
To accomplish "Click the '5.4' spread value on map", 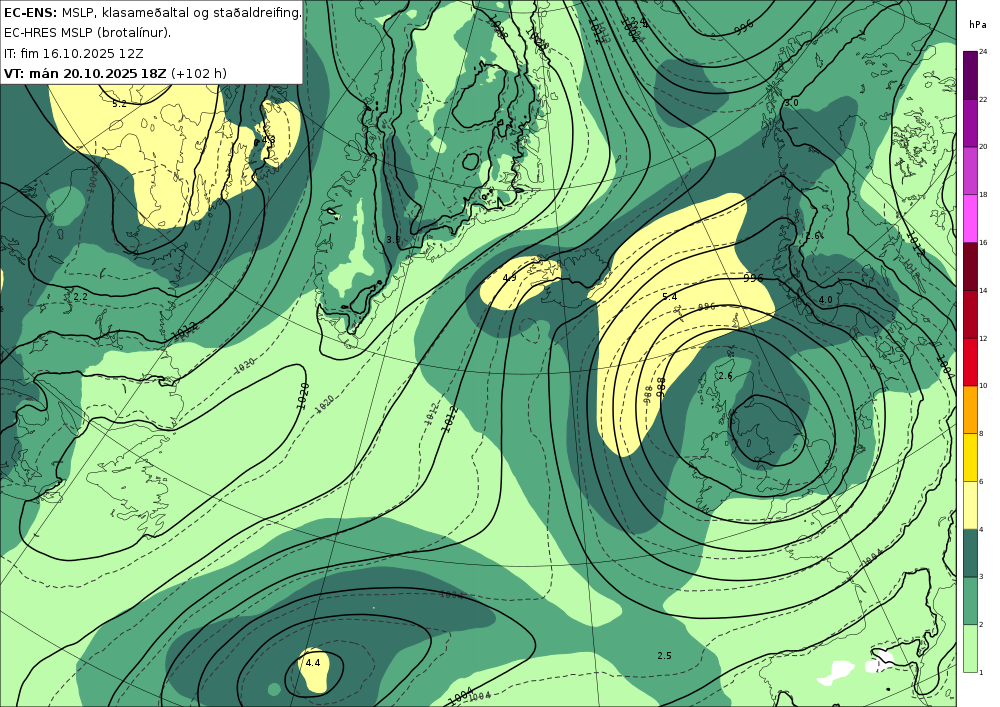I will point(670,296).
